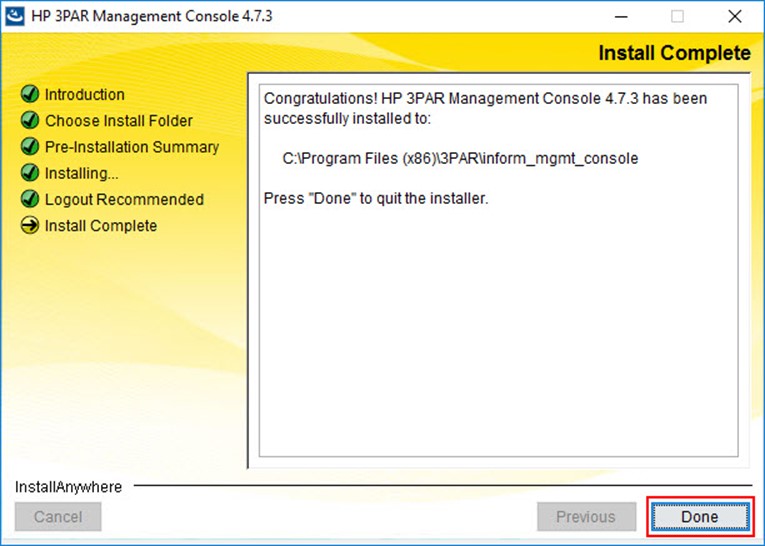Select the Choose Install Folder step label
765x546 pixels.
pos(119,121)
